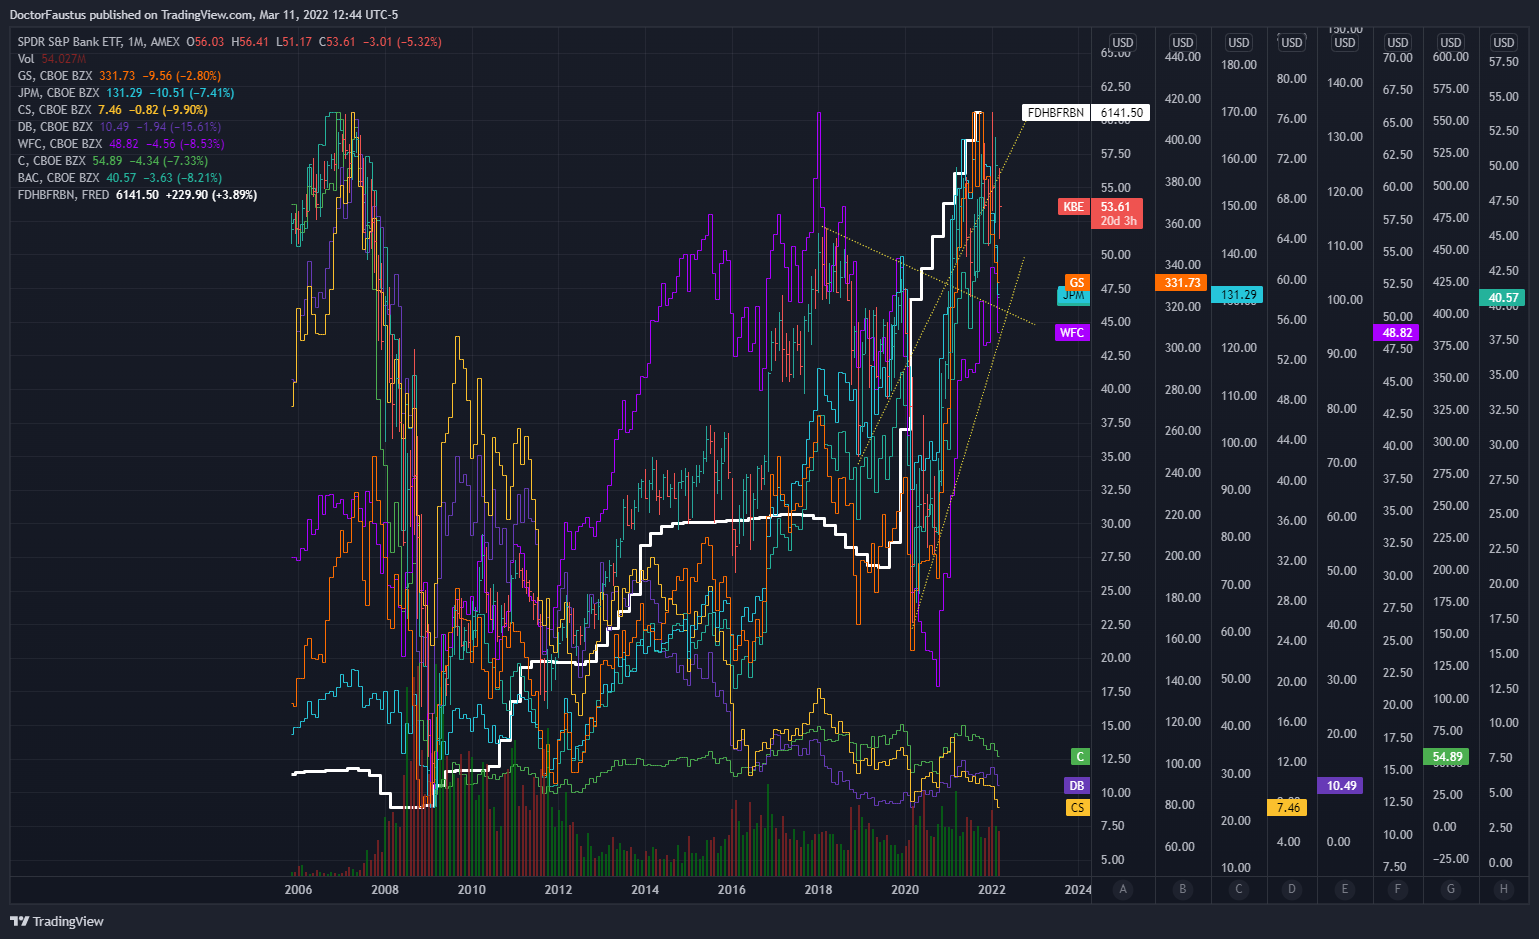Click the green 54.89 price label
1539x939 pixels.
click(x=1447, y=757)
